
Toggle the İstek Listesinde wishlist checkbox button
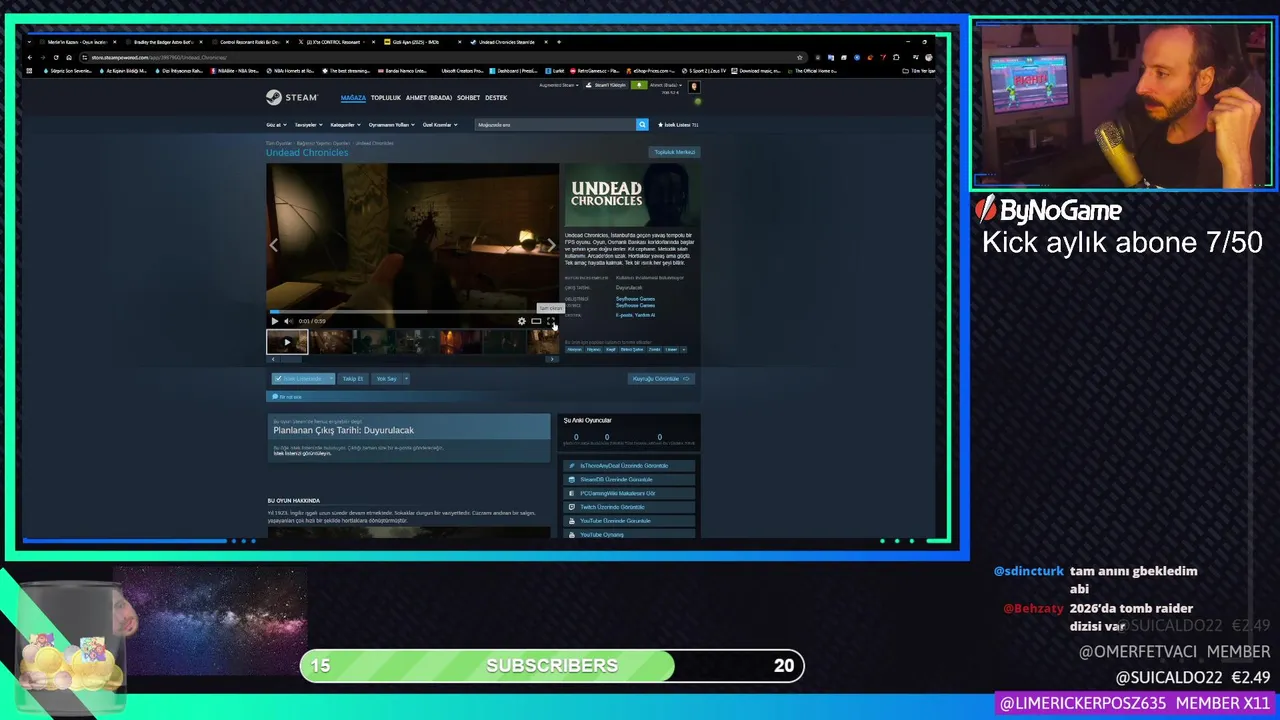point(299,379)
